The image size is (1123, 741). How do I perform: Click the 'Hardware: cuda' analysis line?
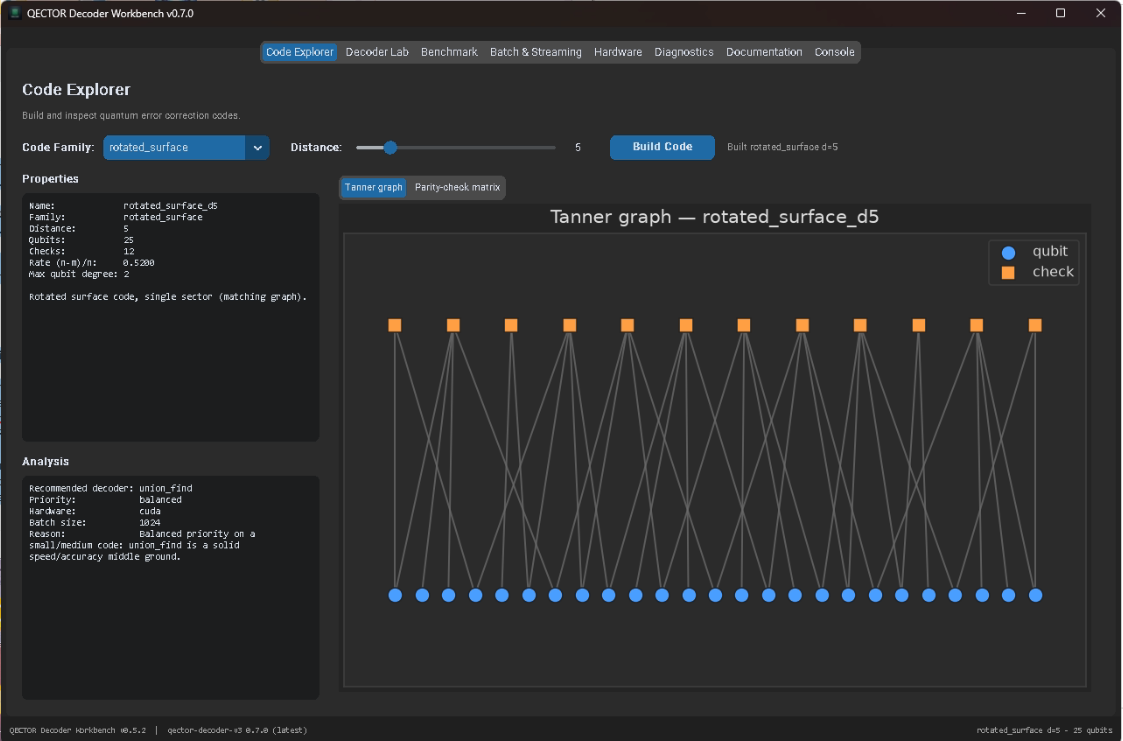pos(95,511)
